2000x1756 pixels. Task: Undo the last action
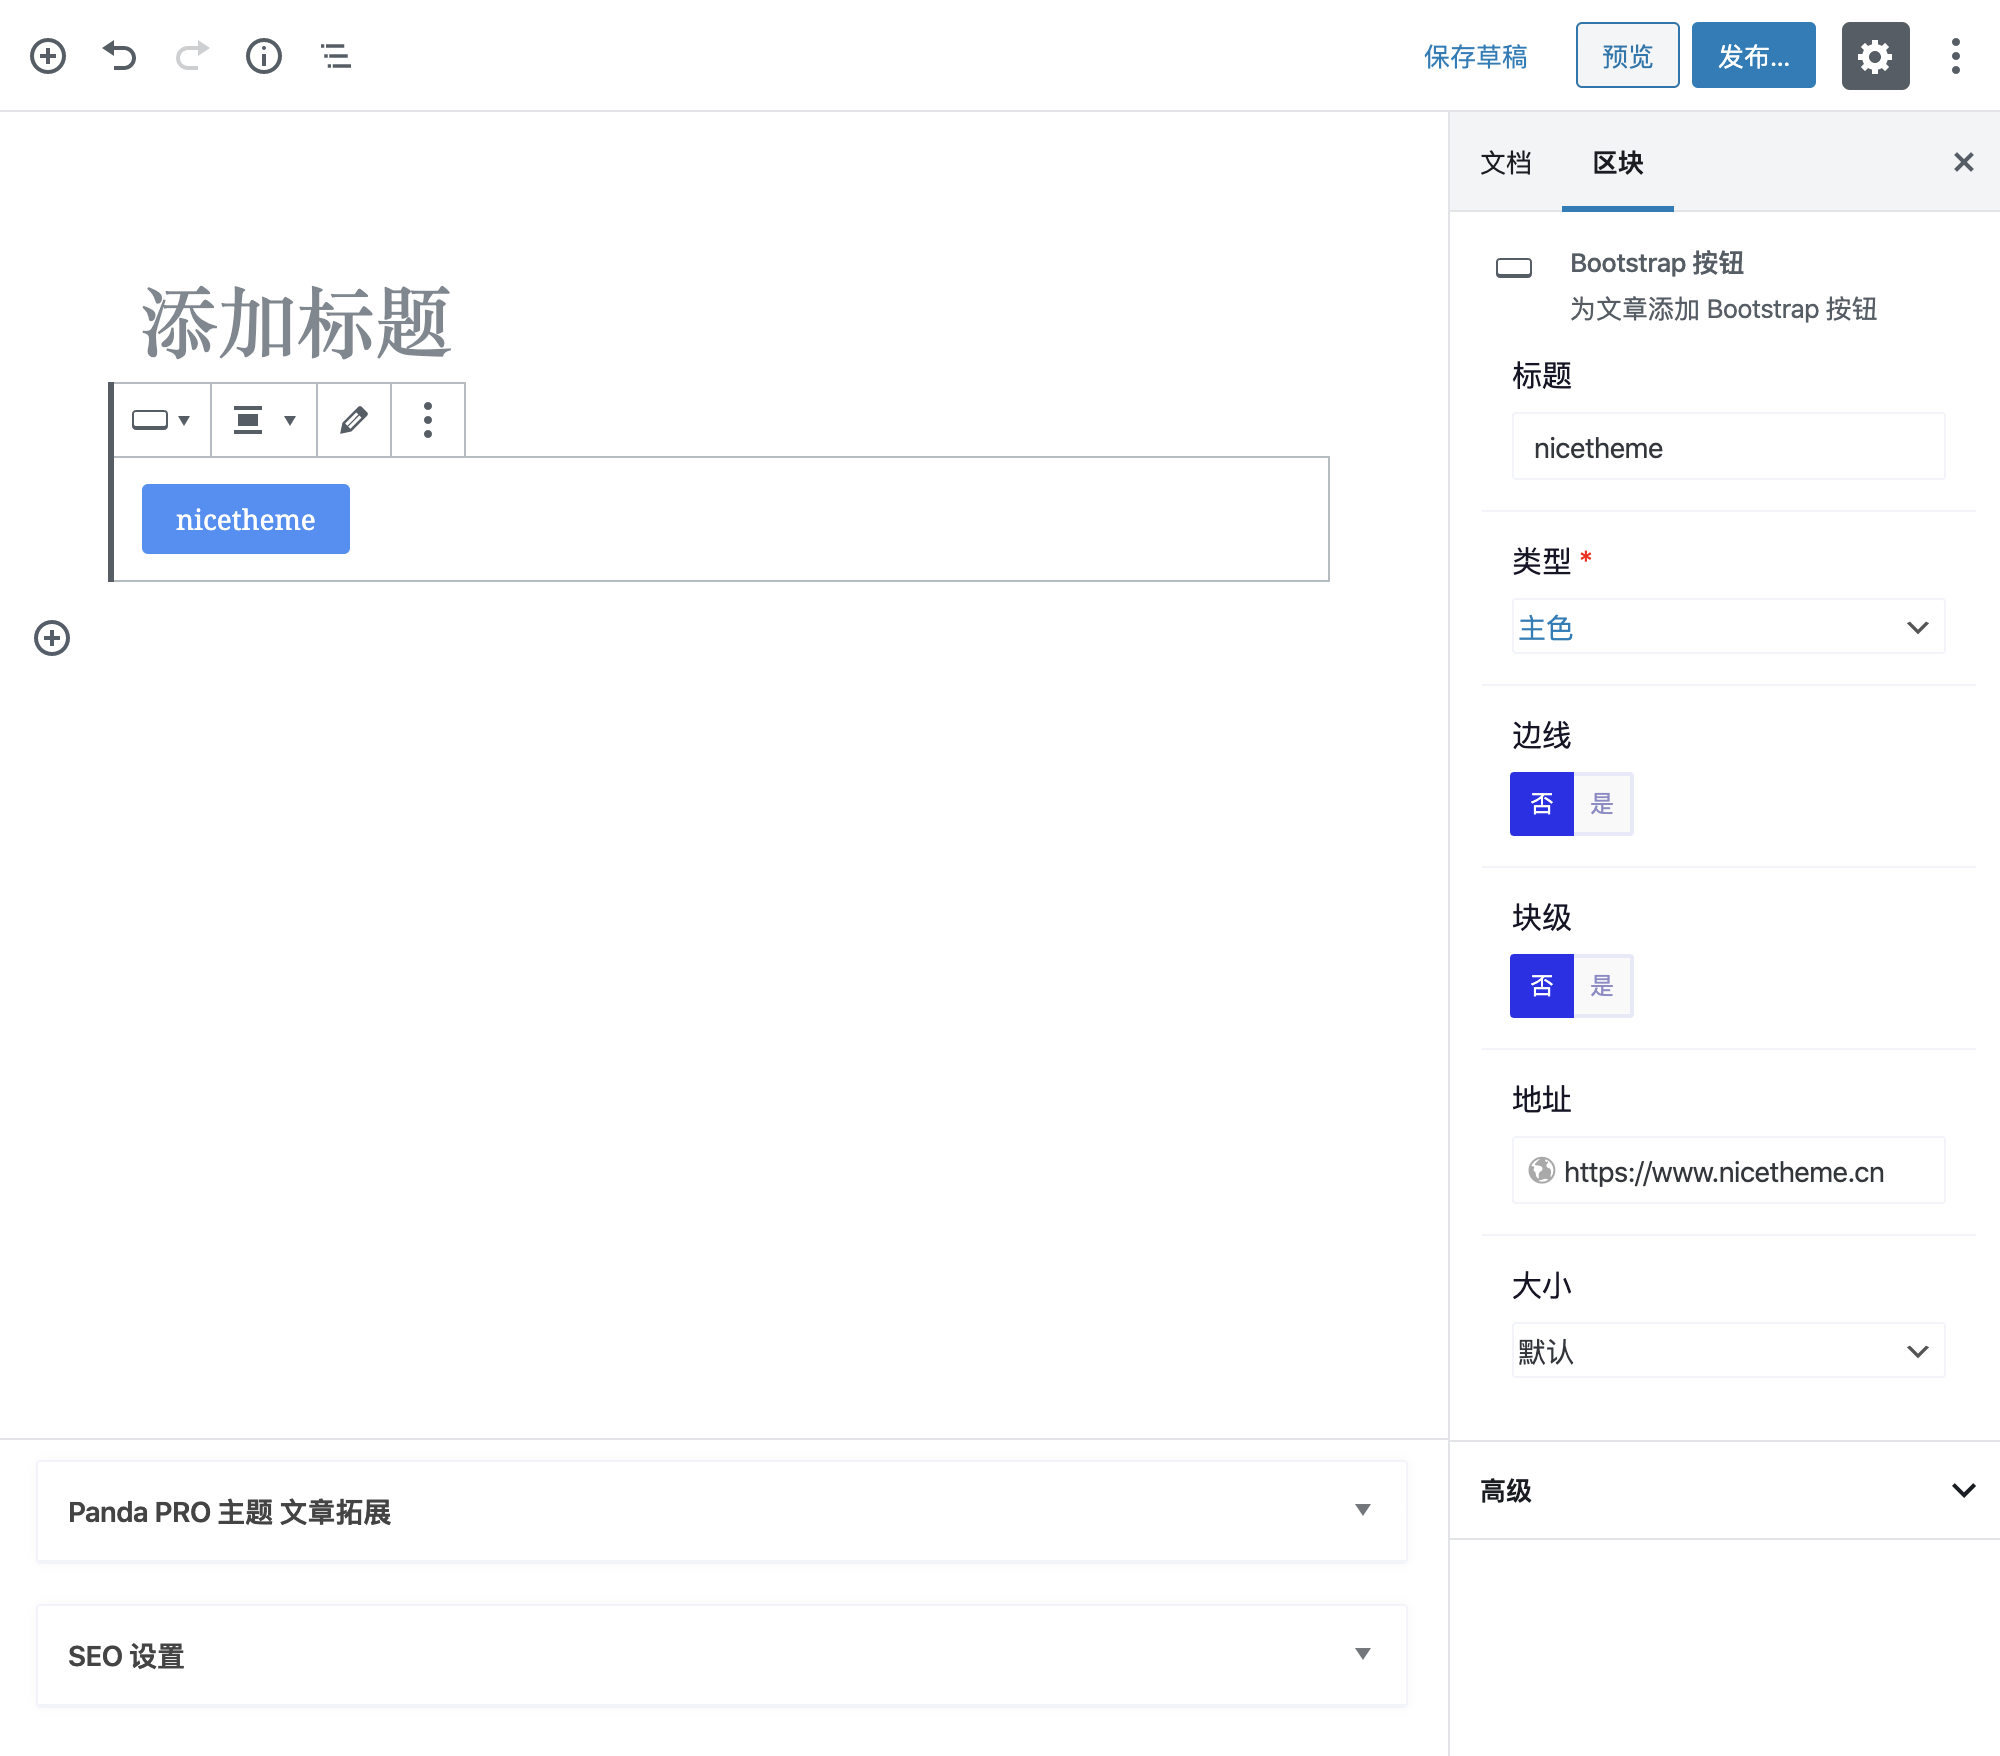(120, 56)
